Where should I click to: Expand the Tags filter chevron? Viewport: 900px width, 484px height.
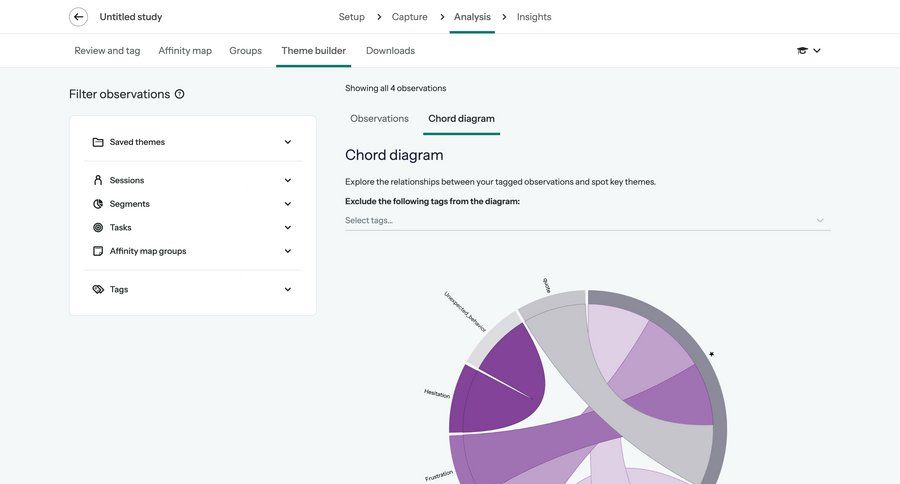(x=288, y=290)
